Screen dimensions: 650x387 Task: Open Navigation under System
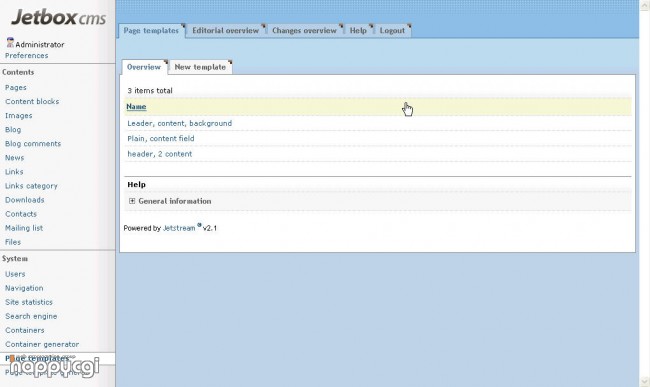[x=24, y=288]
